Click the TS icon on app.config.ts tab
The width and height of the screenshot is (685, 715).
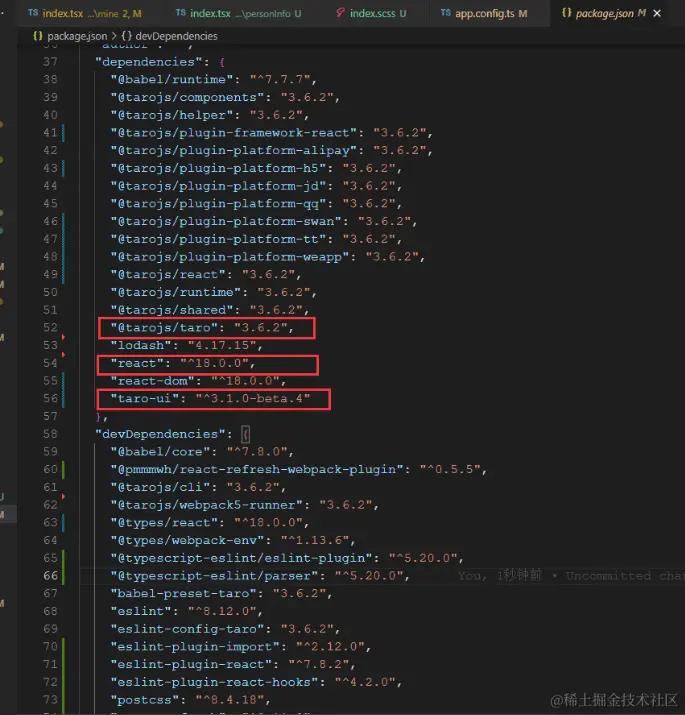pyautogui.click(x=446, y=13)
